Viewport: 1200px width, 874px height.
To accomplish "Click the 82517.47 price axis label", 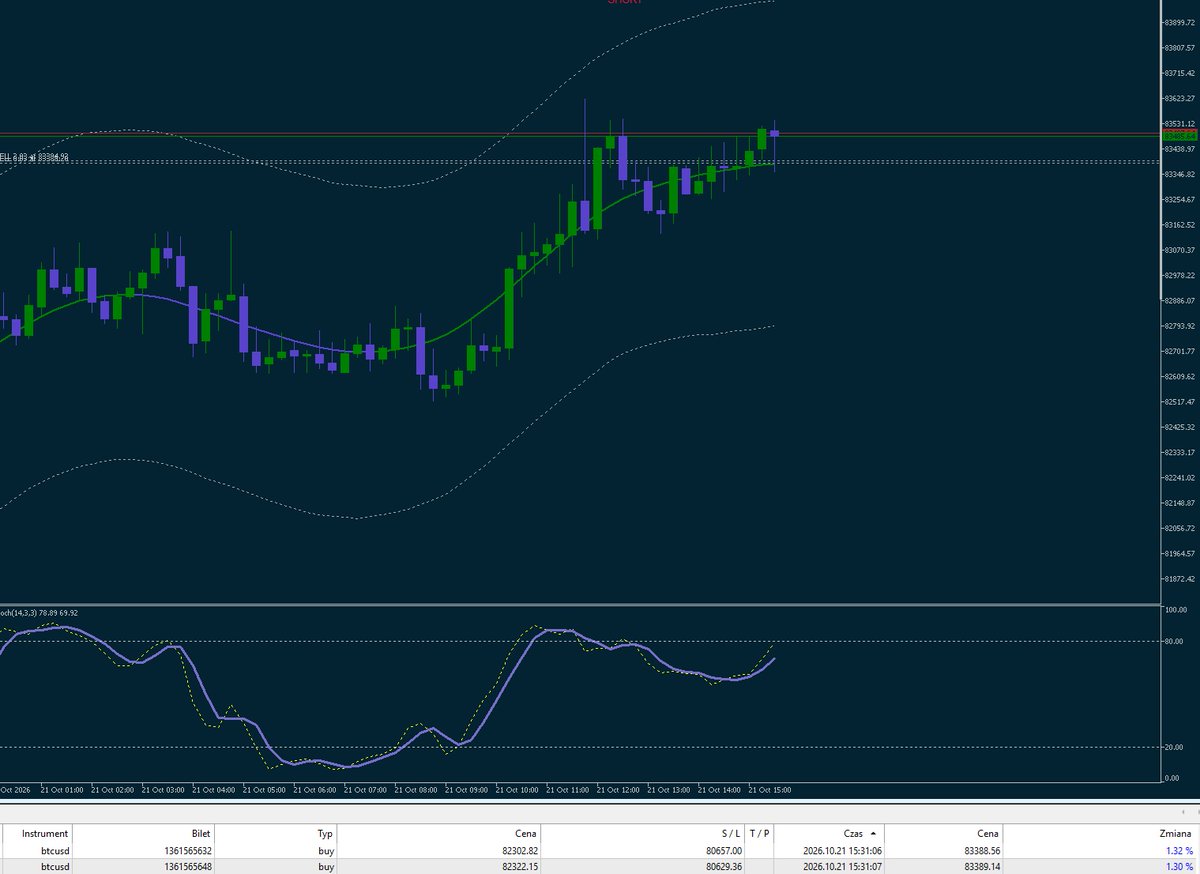I will click(1181, 402).
